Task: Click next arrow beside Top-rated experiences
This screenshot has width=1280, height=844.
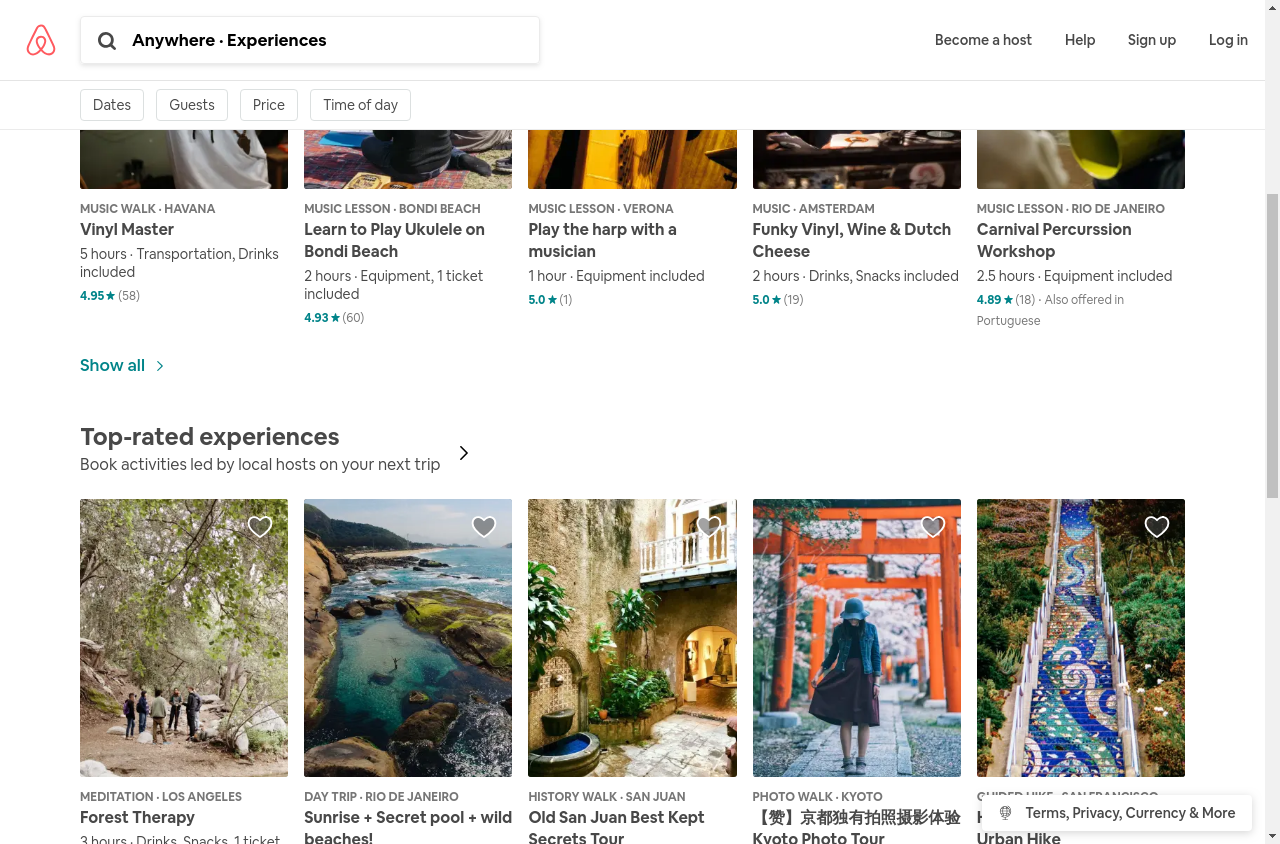Action: (464, 453)
